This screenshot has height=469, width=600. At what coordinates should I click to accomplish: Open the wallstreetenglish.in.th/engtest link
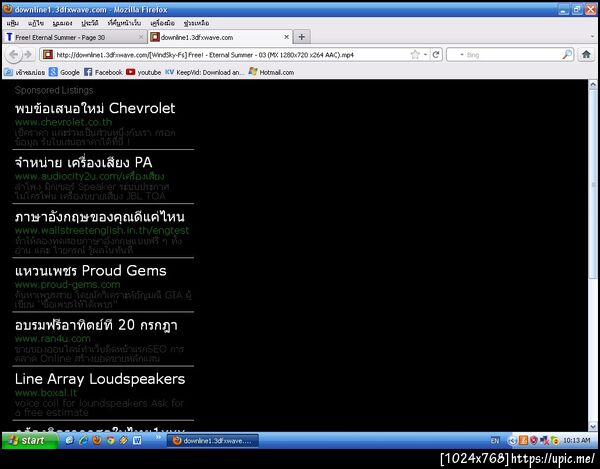(102, 230)
